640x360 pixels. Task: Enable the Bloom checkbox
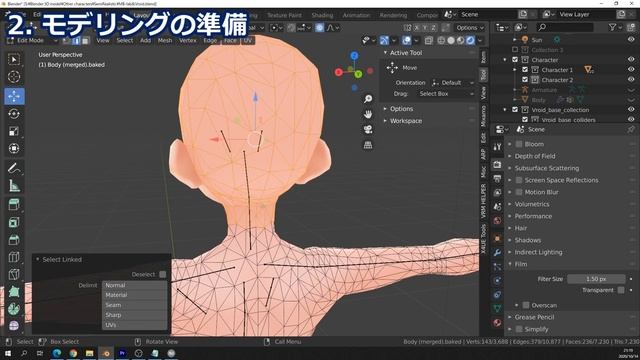point(519,144)
